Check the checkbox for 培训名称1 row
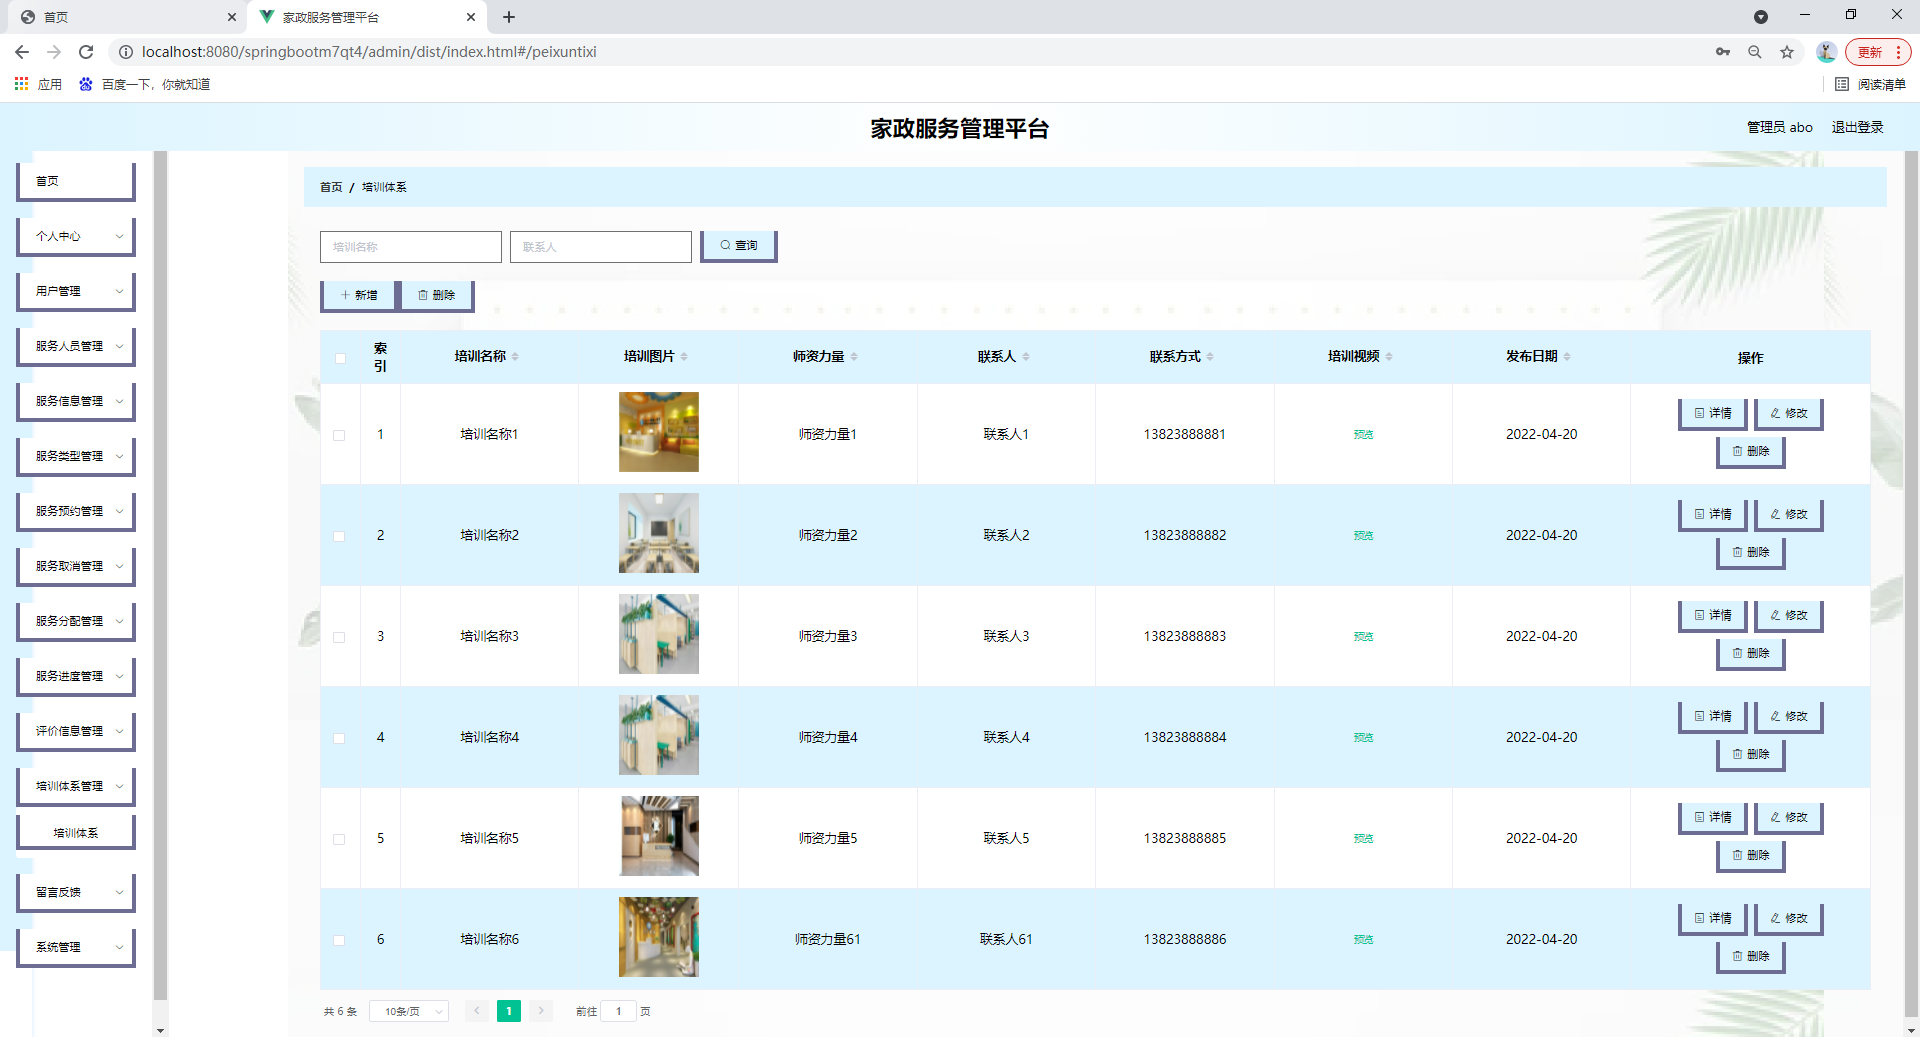Image resolution: width=1920 pixels, height=1037 pixels. pyautogui.click(x=339, y=435)
